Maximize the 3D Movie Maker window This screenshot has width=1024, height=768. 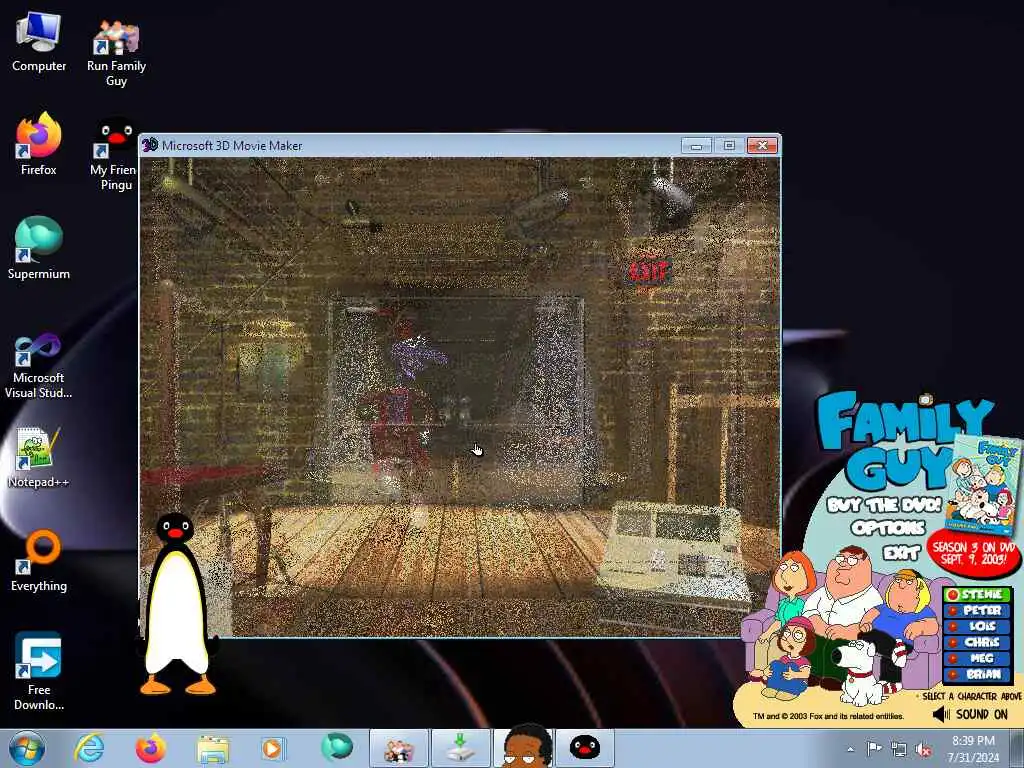[729, 145]
